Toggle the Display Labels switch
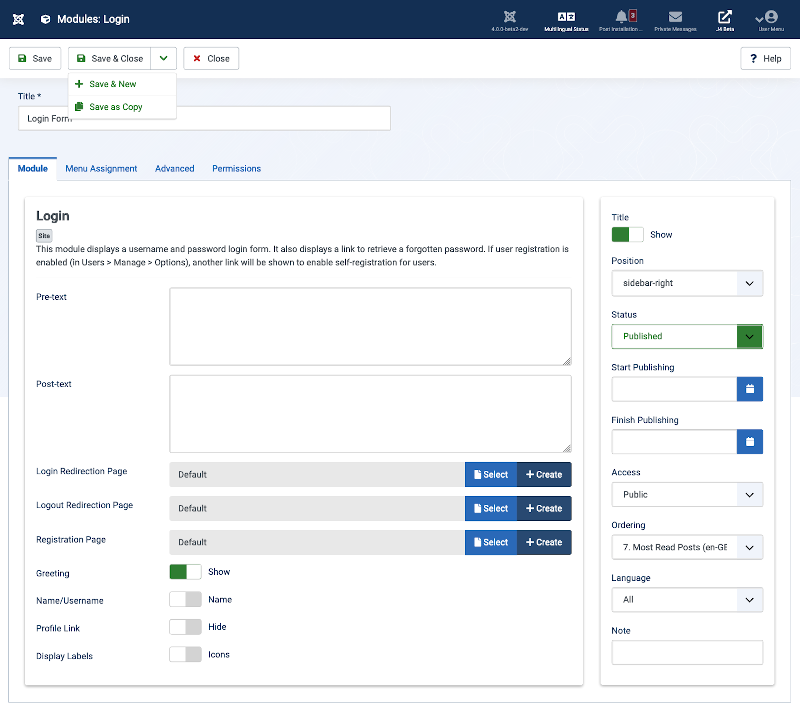Screen dimensions: 800x712 pos(185,654)
